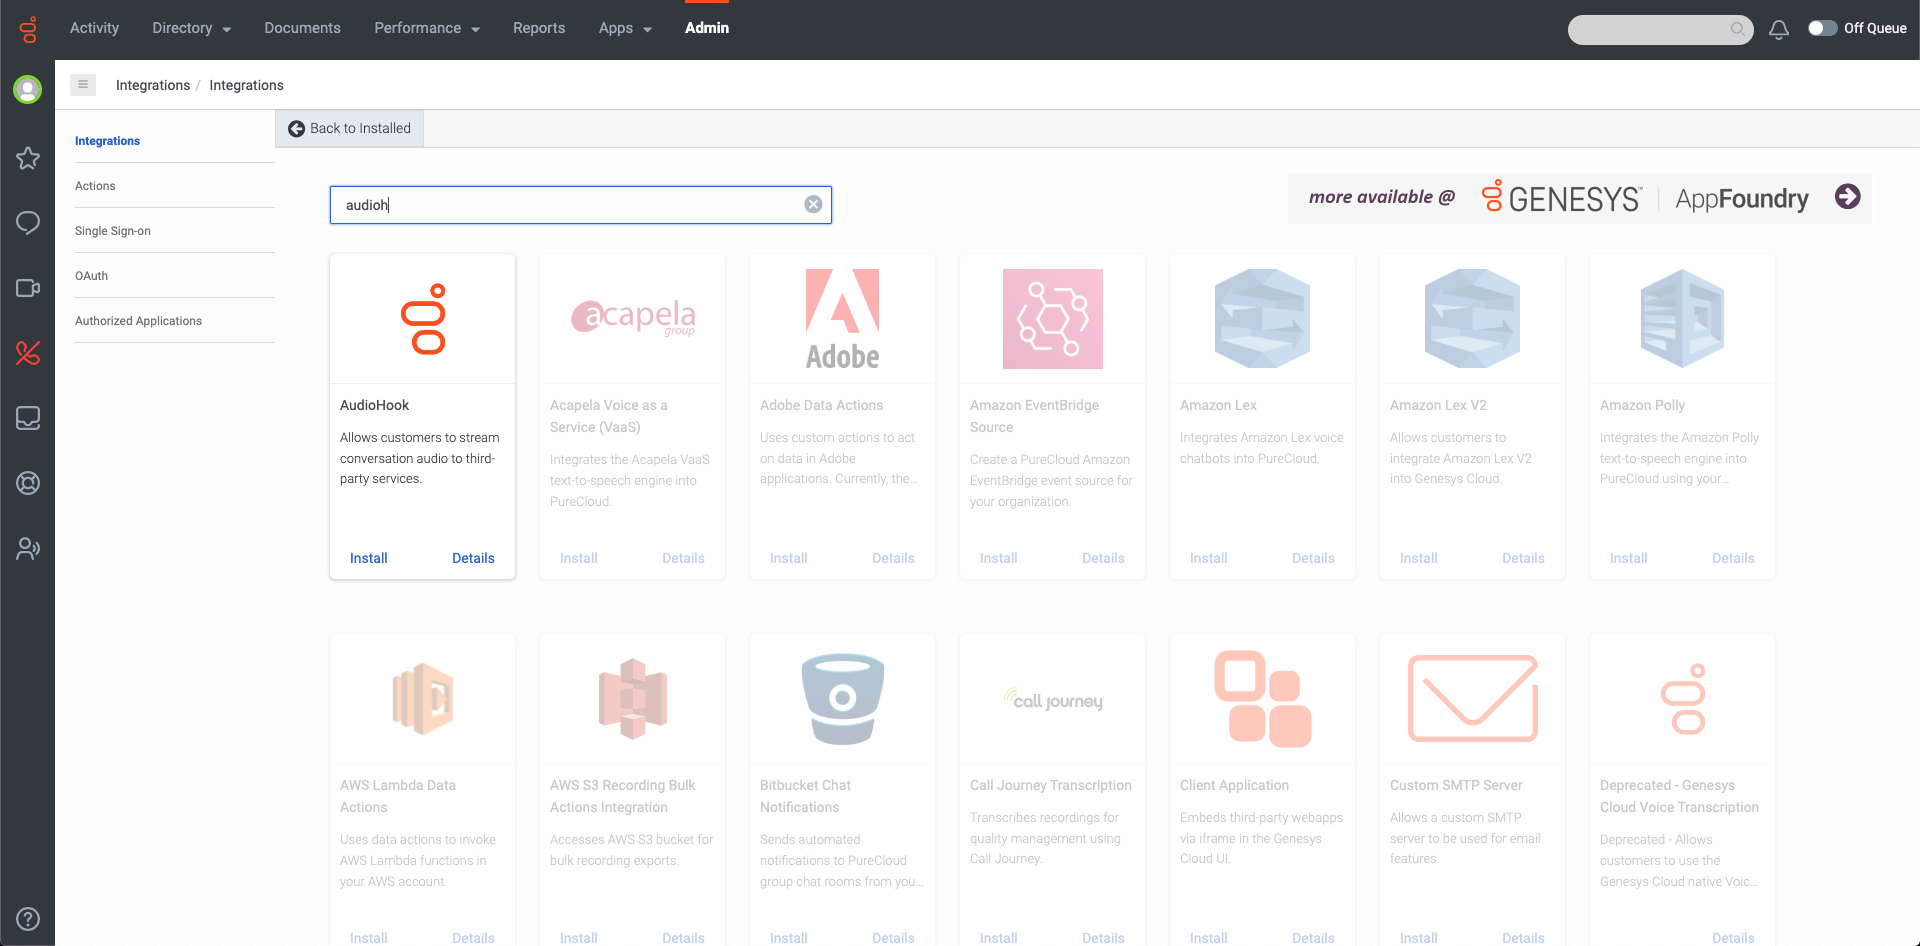Select Single Sign-on in the side menu

click(x=113, y=231)
